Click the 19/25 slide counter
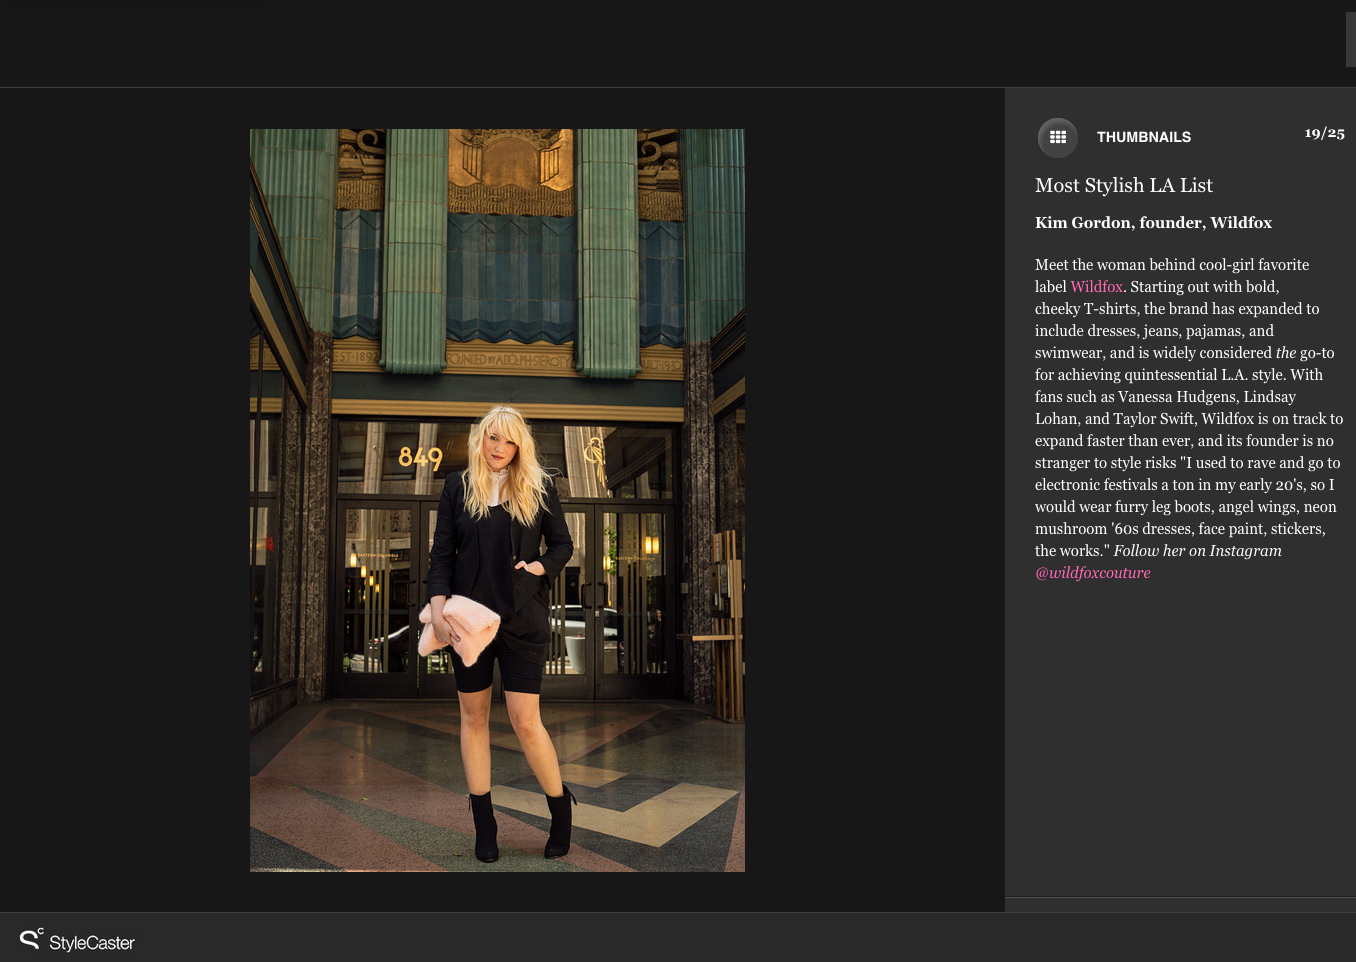The image size is (1356, 962). [x=1324, y=133]
